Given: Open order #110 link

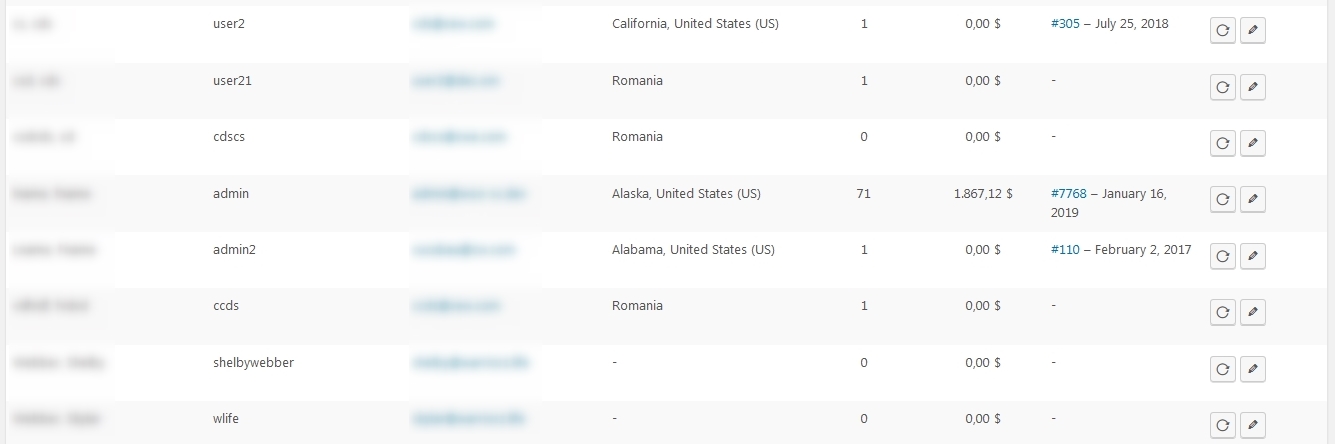Looking at the screenshot, I should tap(1065, 250).
